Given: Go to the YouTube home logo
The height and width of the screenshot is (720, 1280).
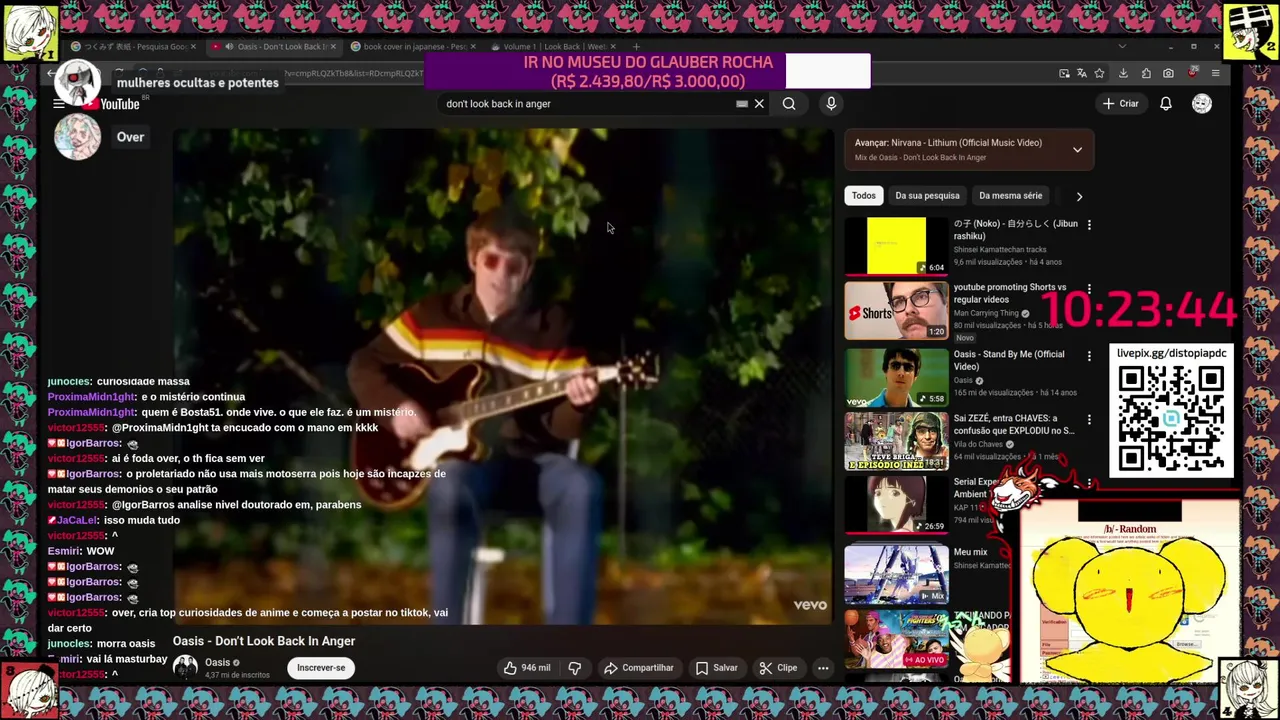Looking at the screenshot, I should [x=111, y=104].
